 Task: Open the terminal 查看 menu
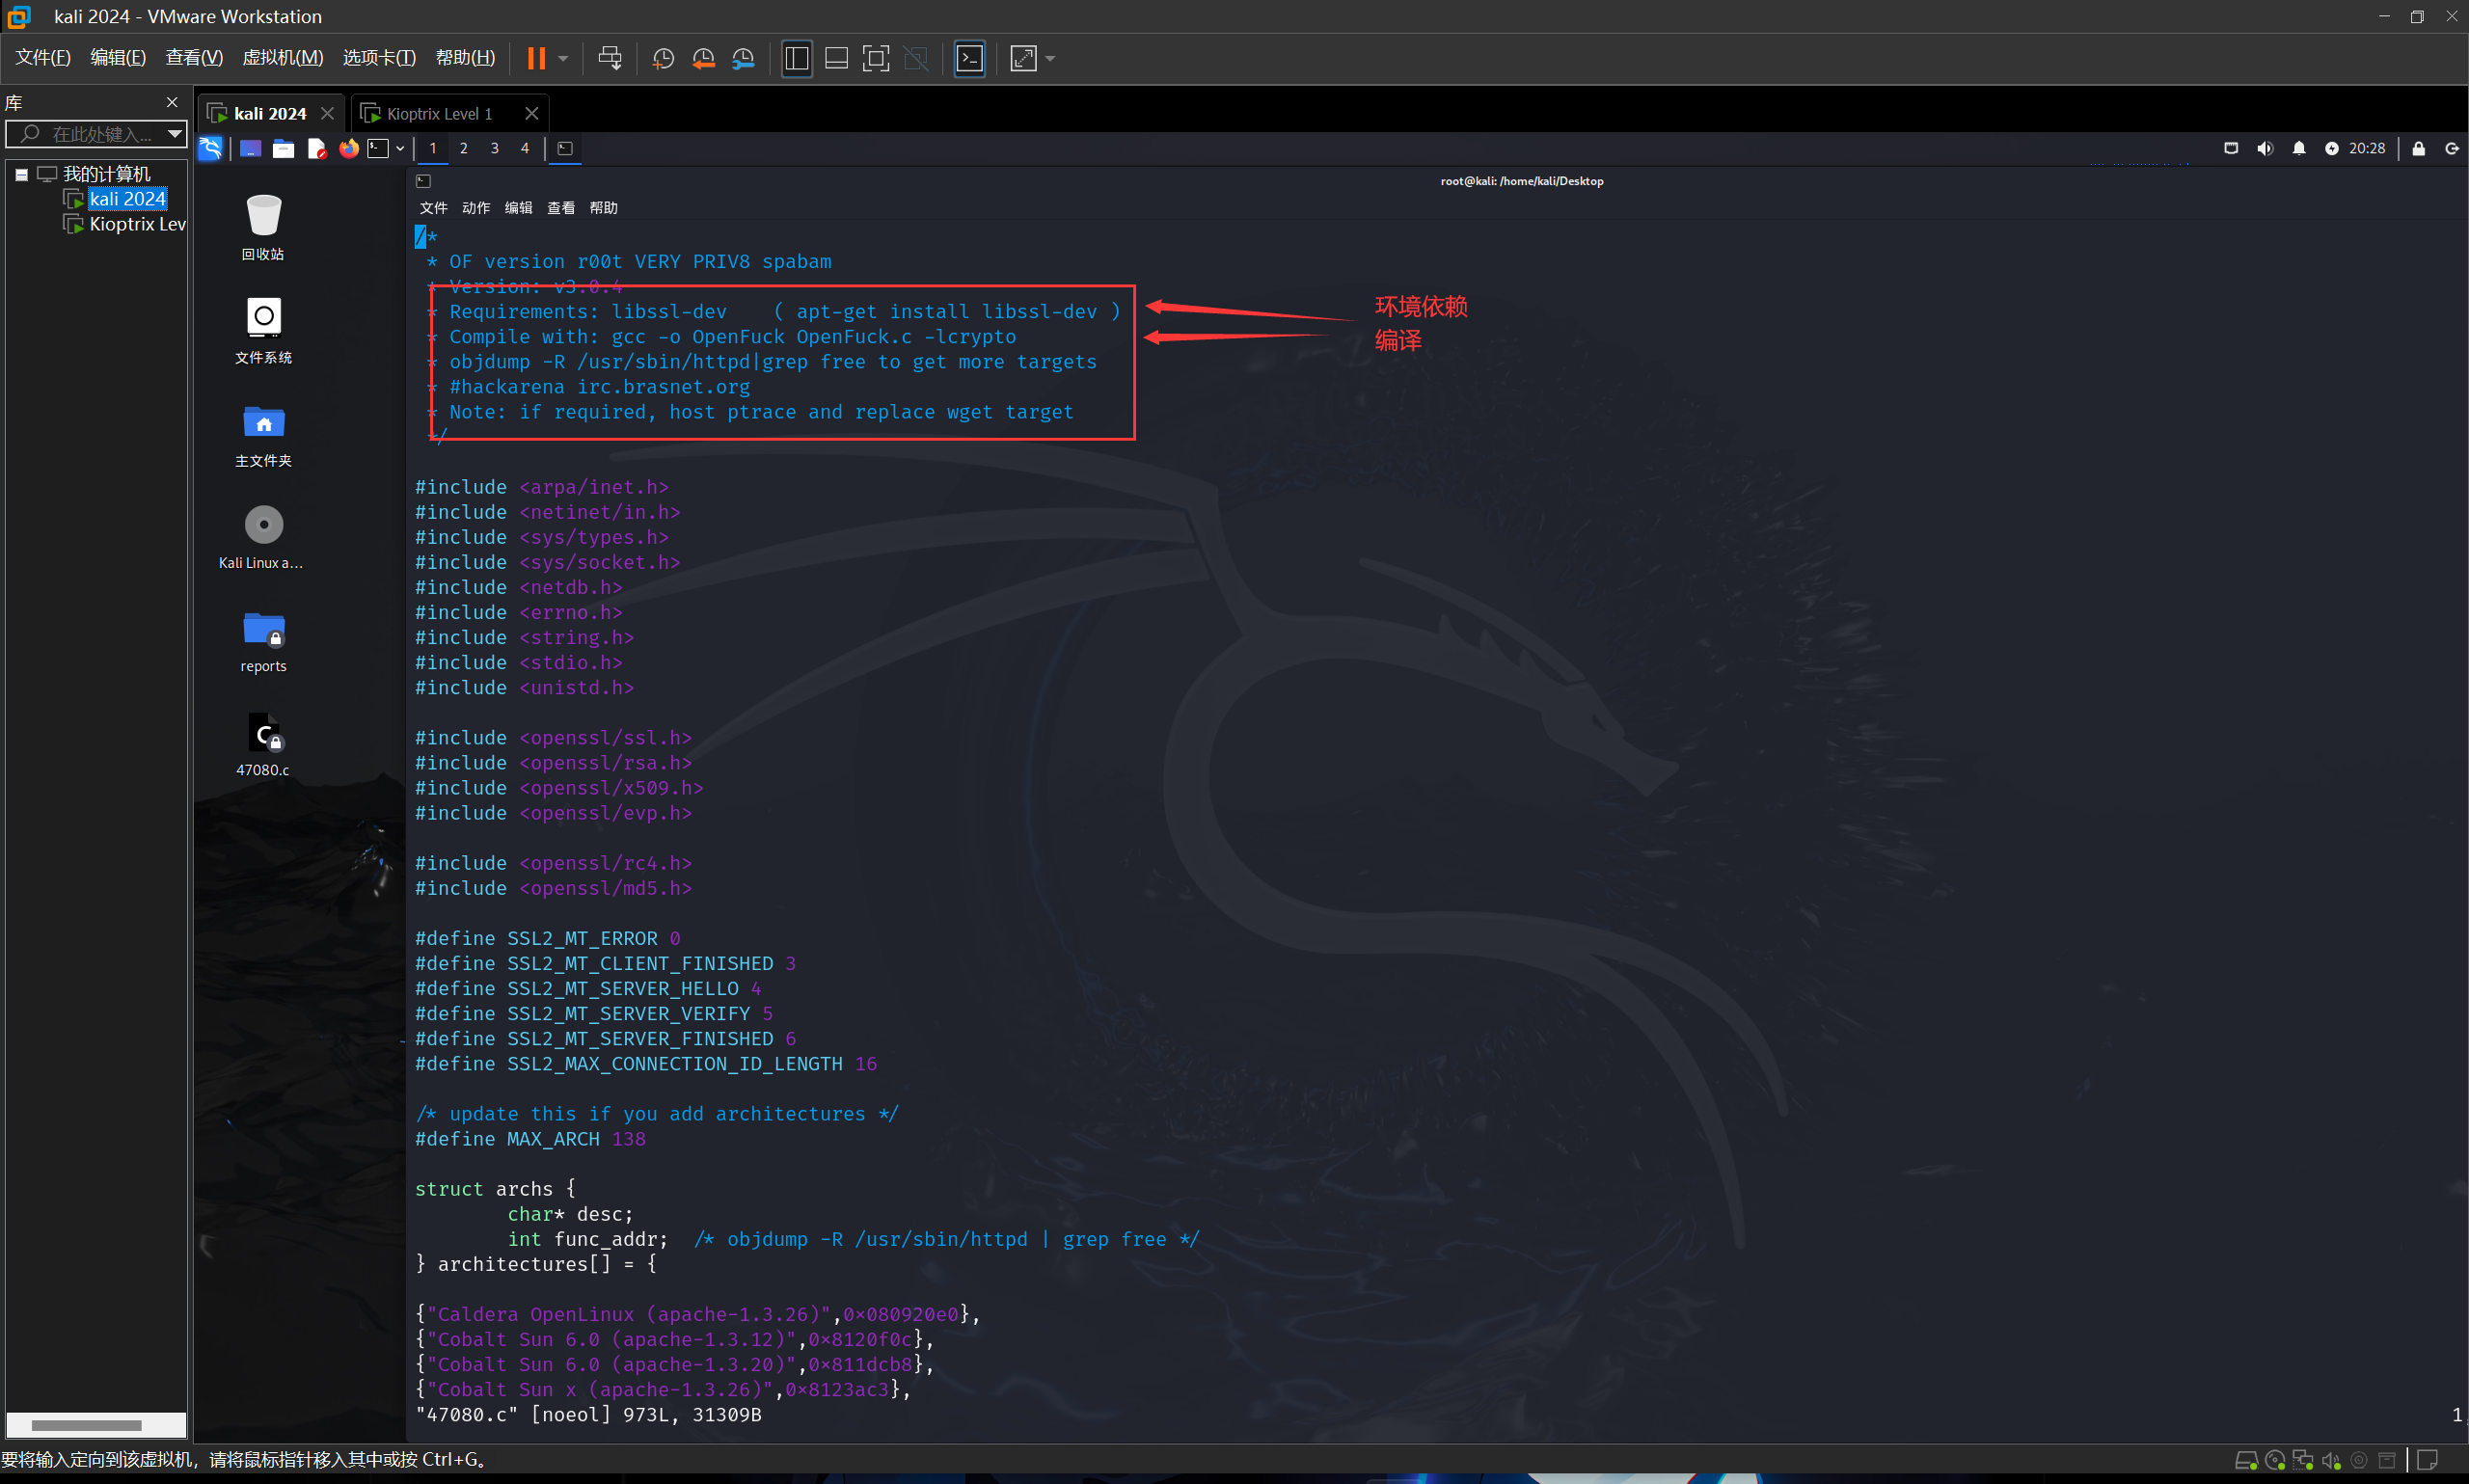561,207
